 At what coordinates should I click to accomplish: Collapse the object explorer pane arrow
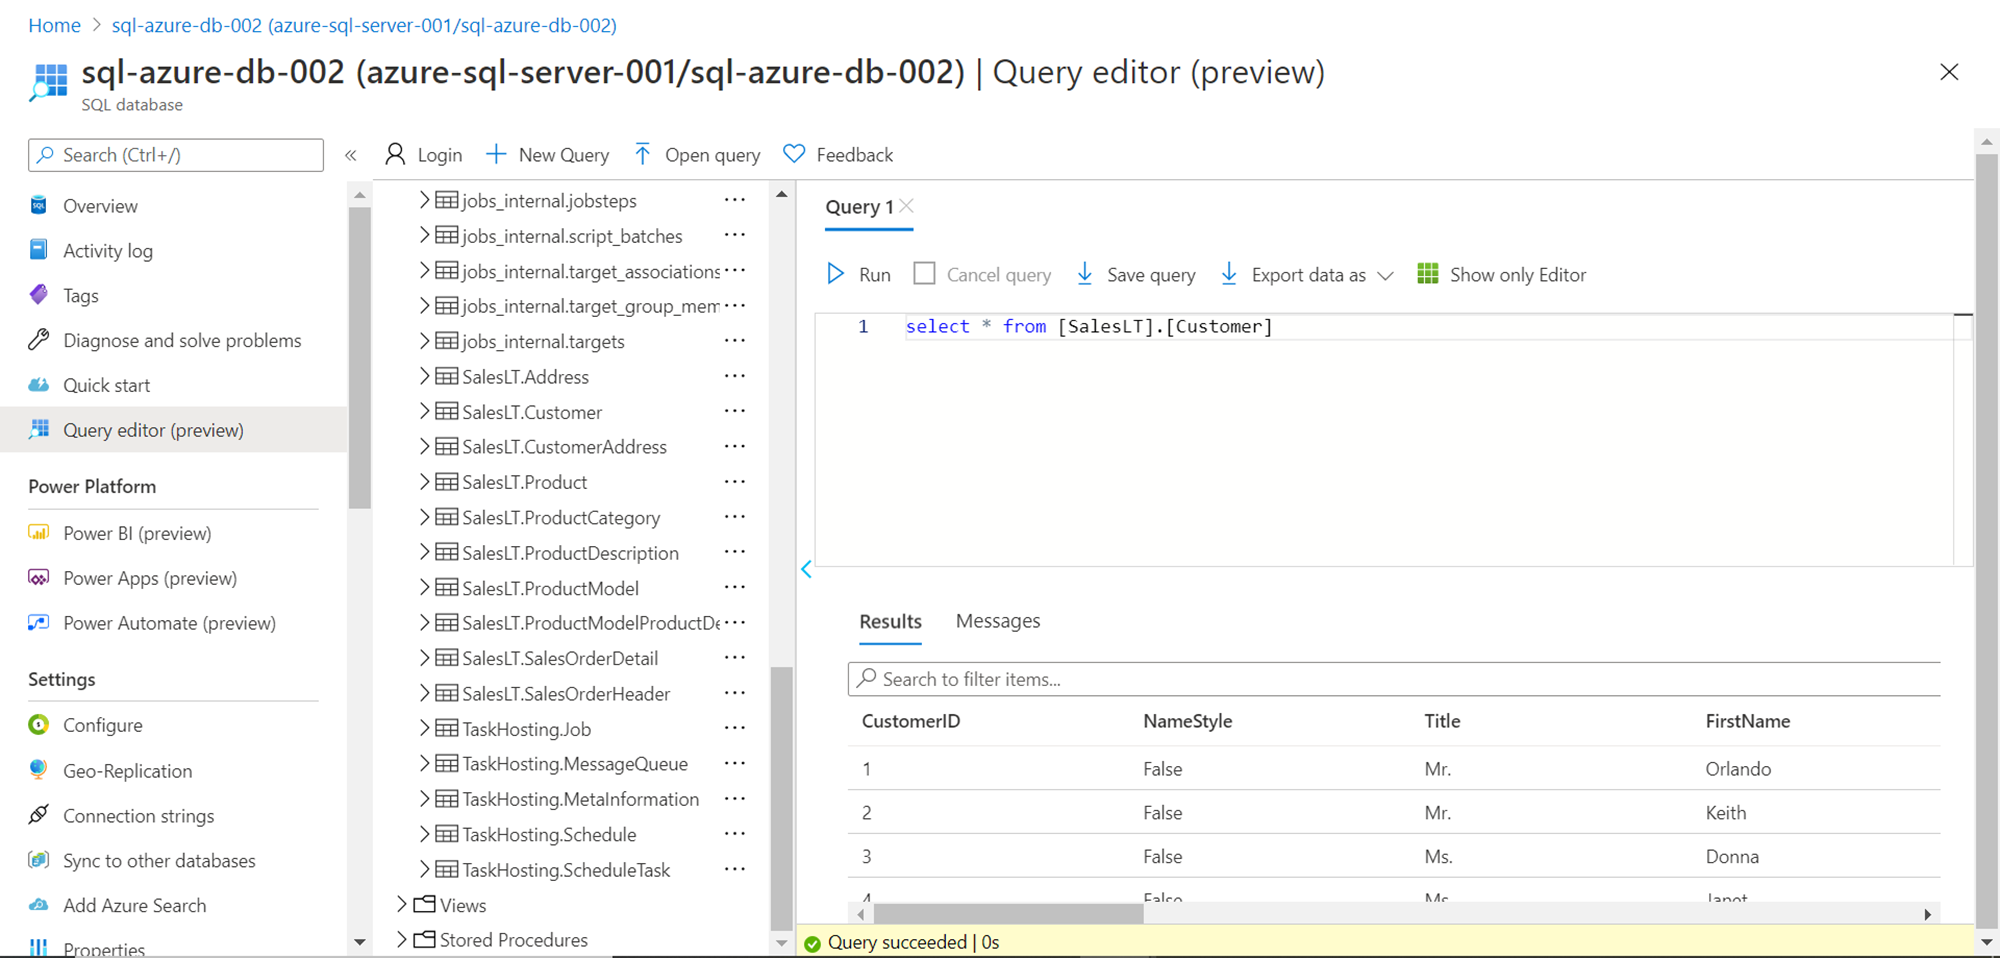(806, 569)
